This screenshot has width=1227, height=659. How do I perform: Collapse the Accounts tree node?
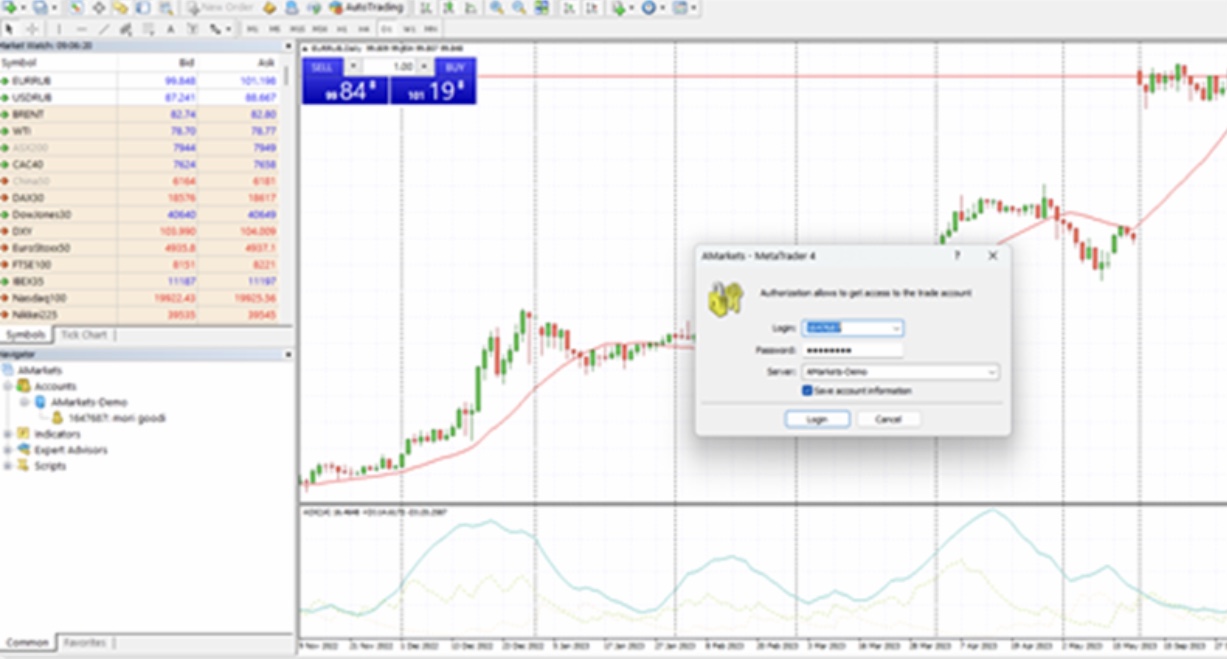click(8, 386)
